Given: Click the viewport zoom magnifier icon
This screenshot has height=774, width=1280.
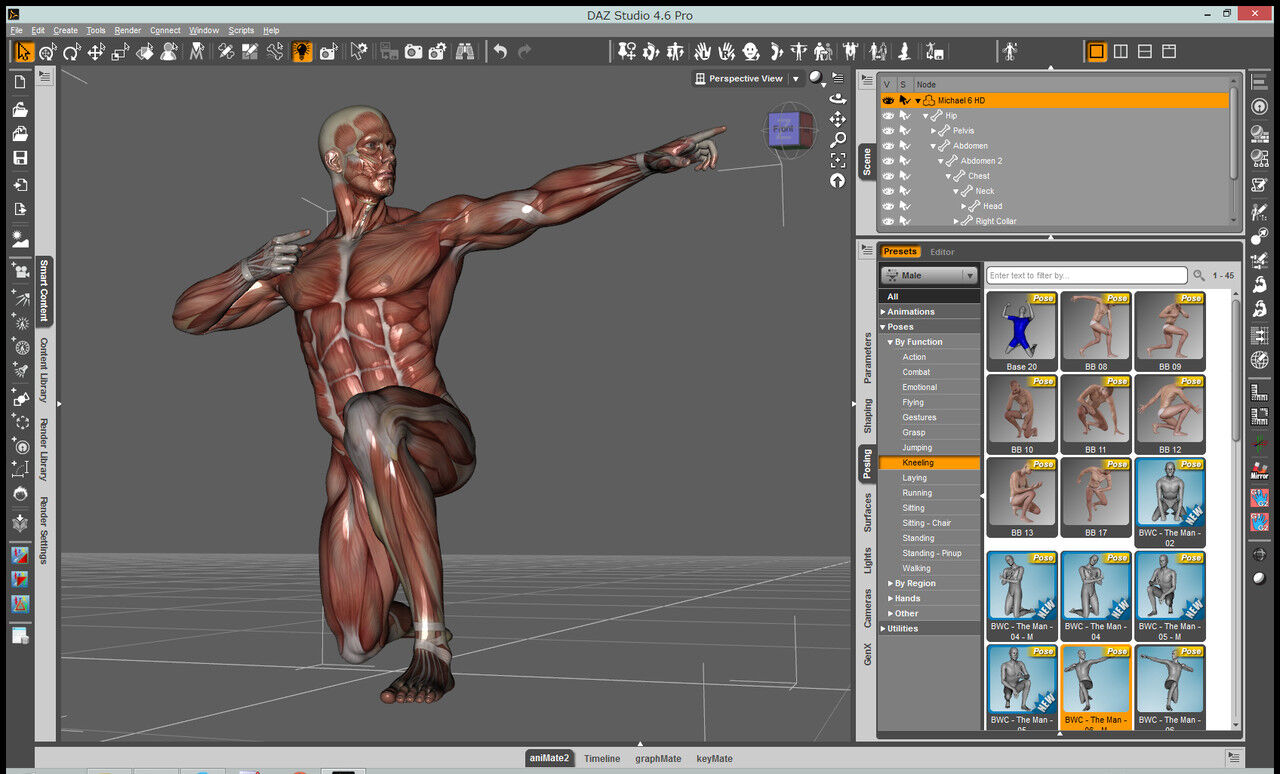Looking at the screenshot, I should [838, 140].
